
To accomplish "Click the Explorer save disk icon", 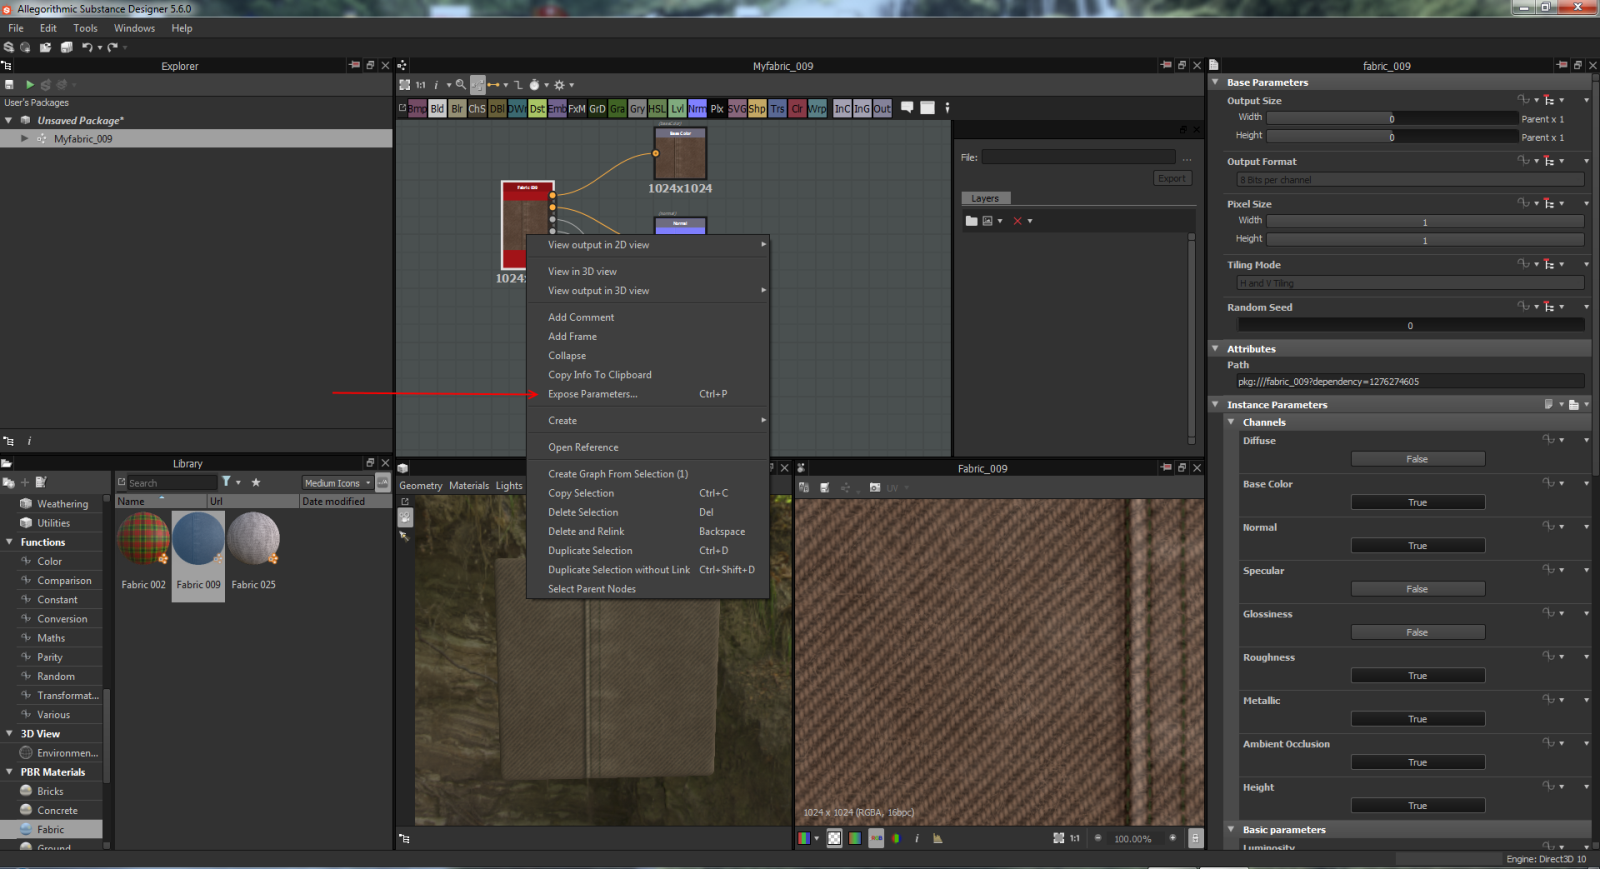I will pos(9,85).
